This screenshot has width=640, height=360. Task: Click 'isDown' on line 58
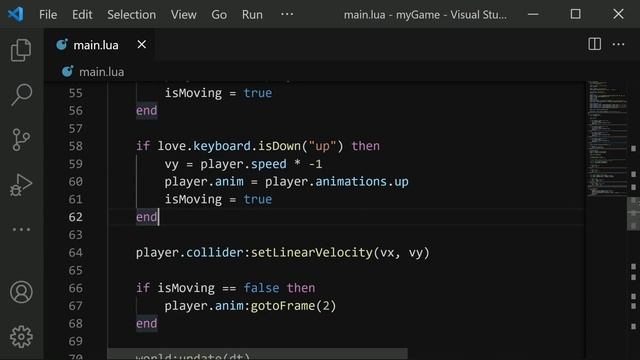click(x=279, y=146)
